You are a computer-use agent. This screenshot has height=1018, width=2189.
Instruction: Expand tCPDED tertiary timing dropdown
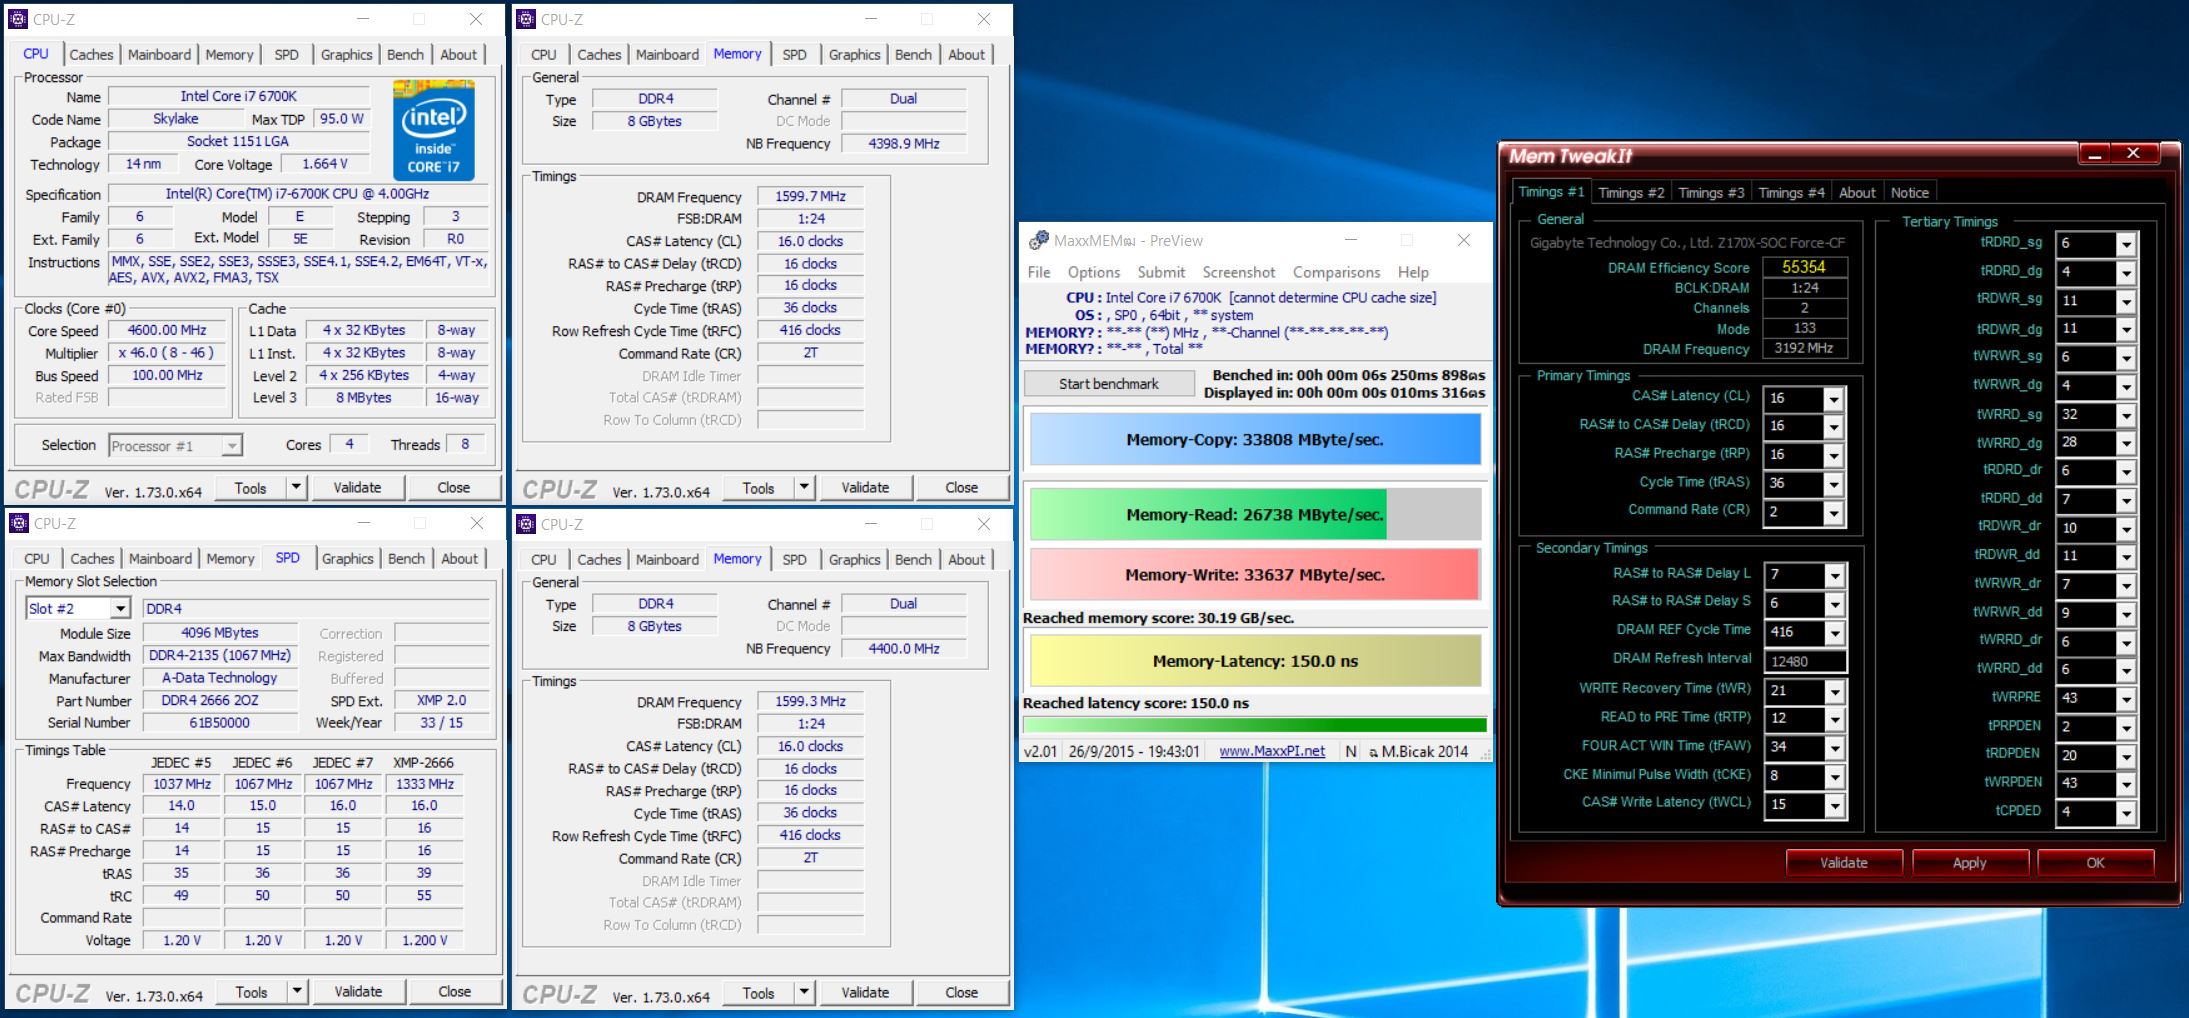(x=2126, y=813)
